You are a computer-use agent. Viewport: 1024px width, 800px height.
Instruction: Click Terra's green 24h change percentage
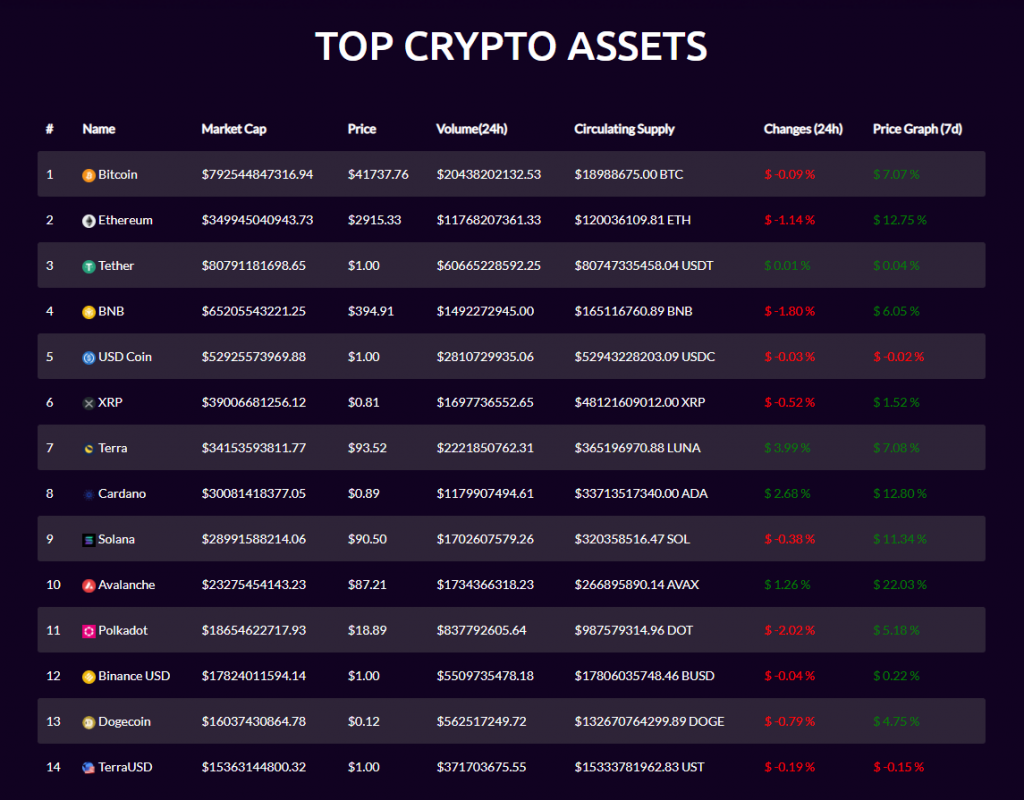click(x=786, y=447)
